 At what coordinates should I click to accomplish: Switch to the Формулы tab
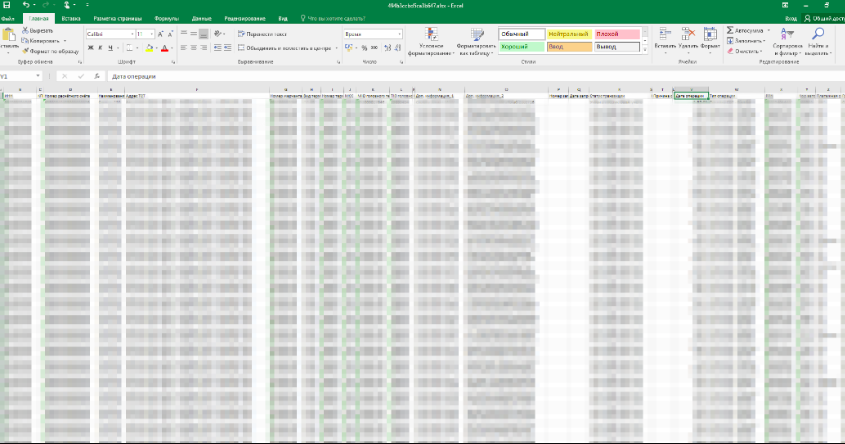167,18
